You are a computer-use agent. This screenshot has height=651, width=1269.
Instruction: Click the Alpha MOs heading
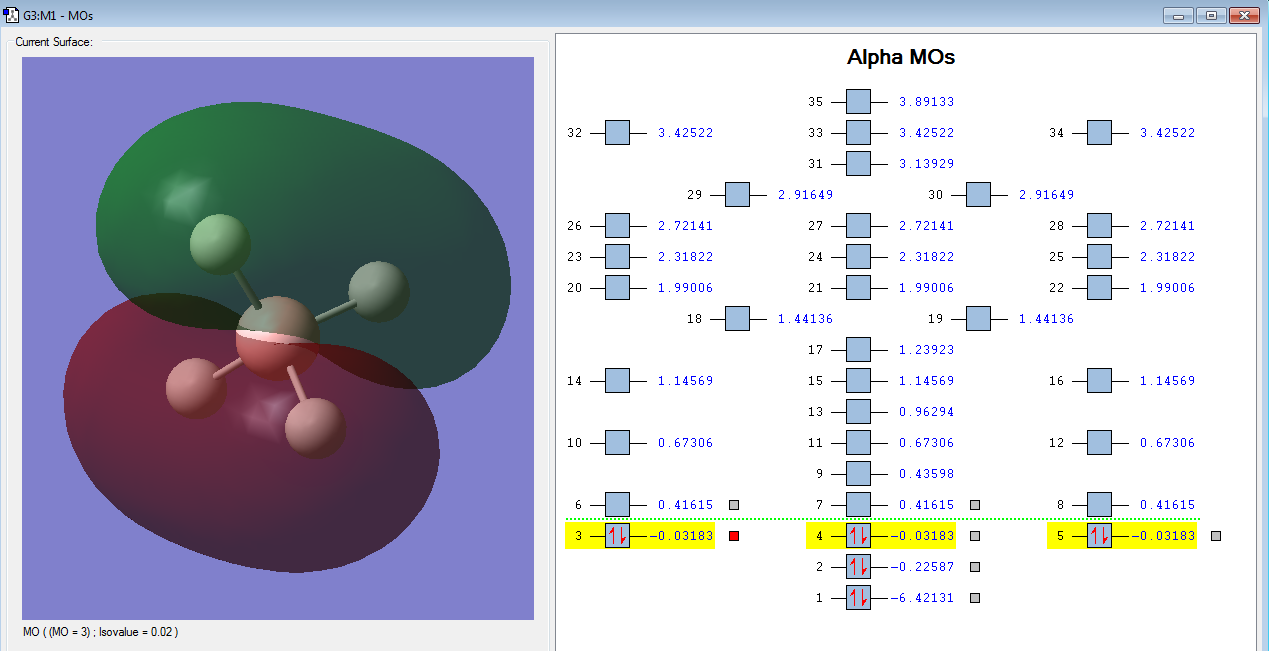(x=901, y=57)
